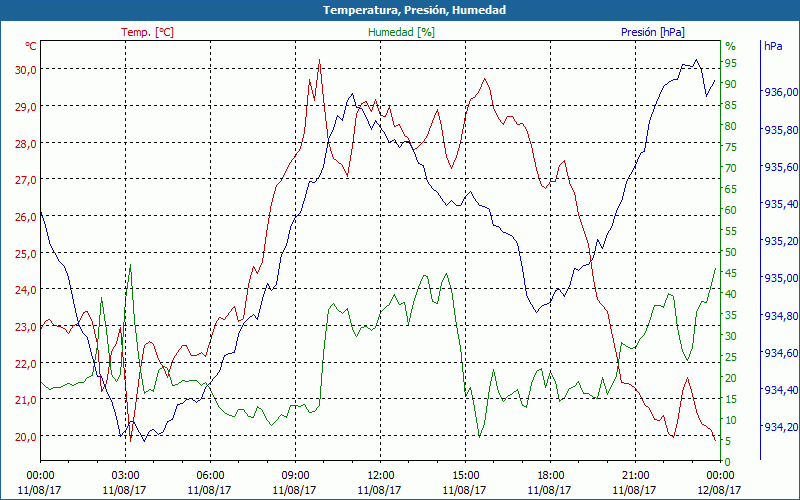The width and height of the screenshot is (800, 500).
Task: Click the '09:00' time axis label
Action: point(295,476)
